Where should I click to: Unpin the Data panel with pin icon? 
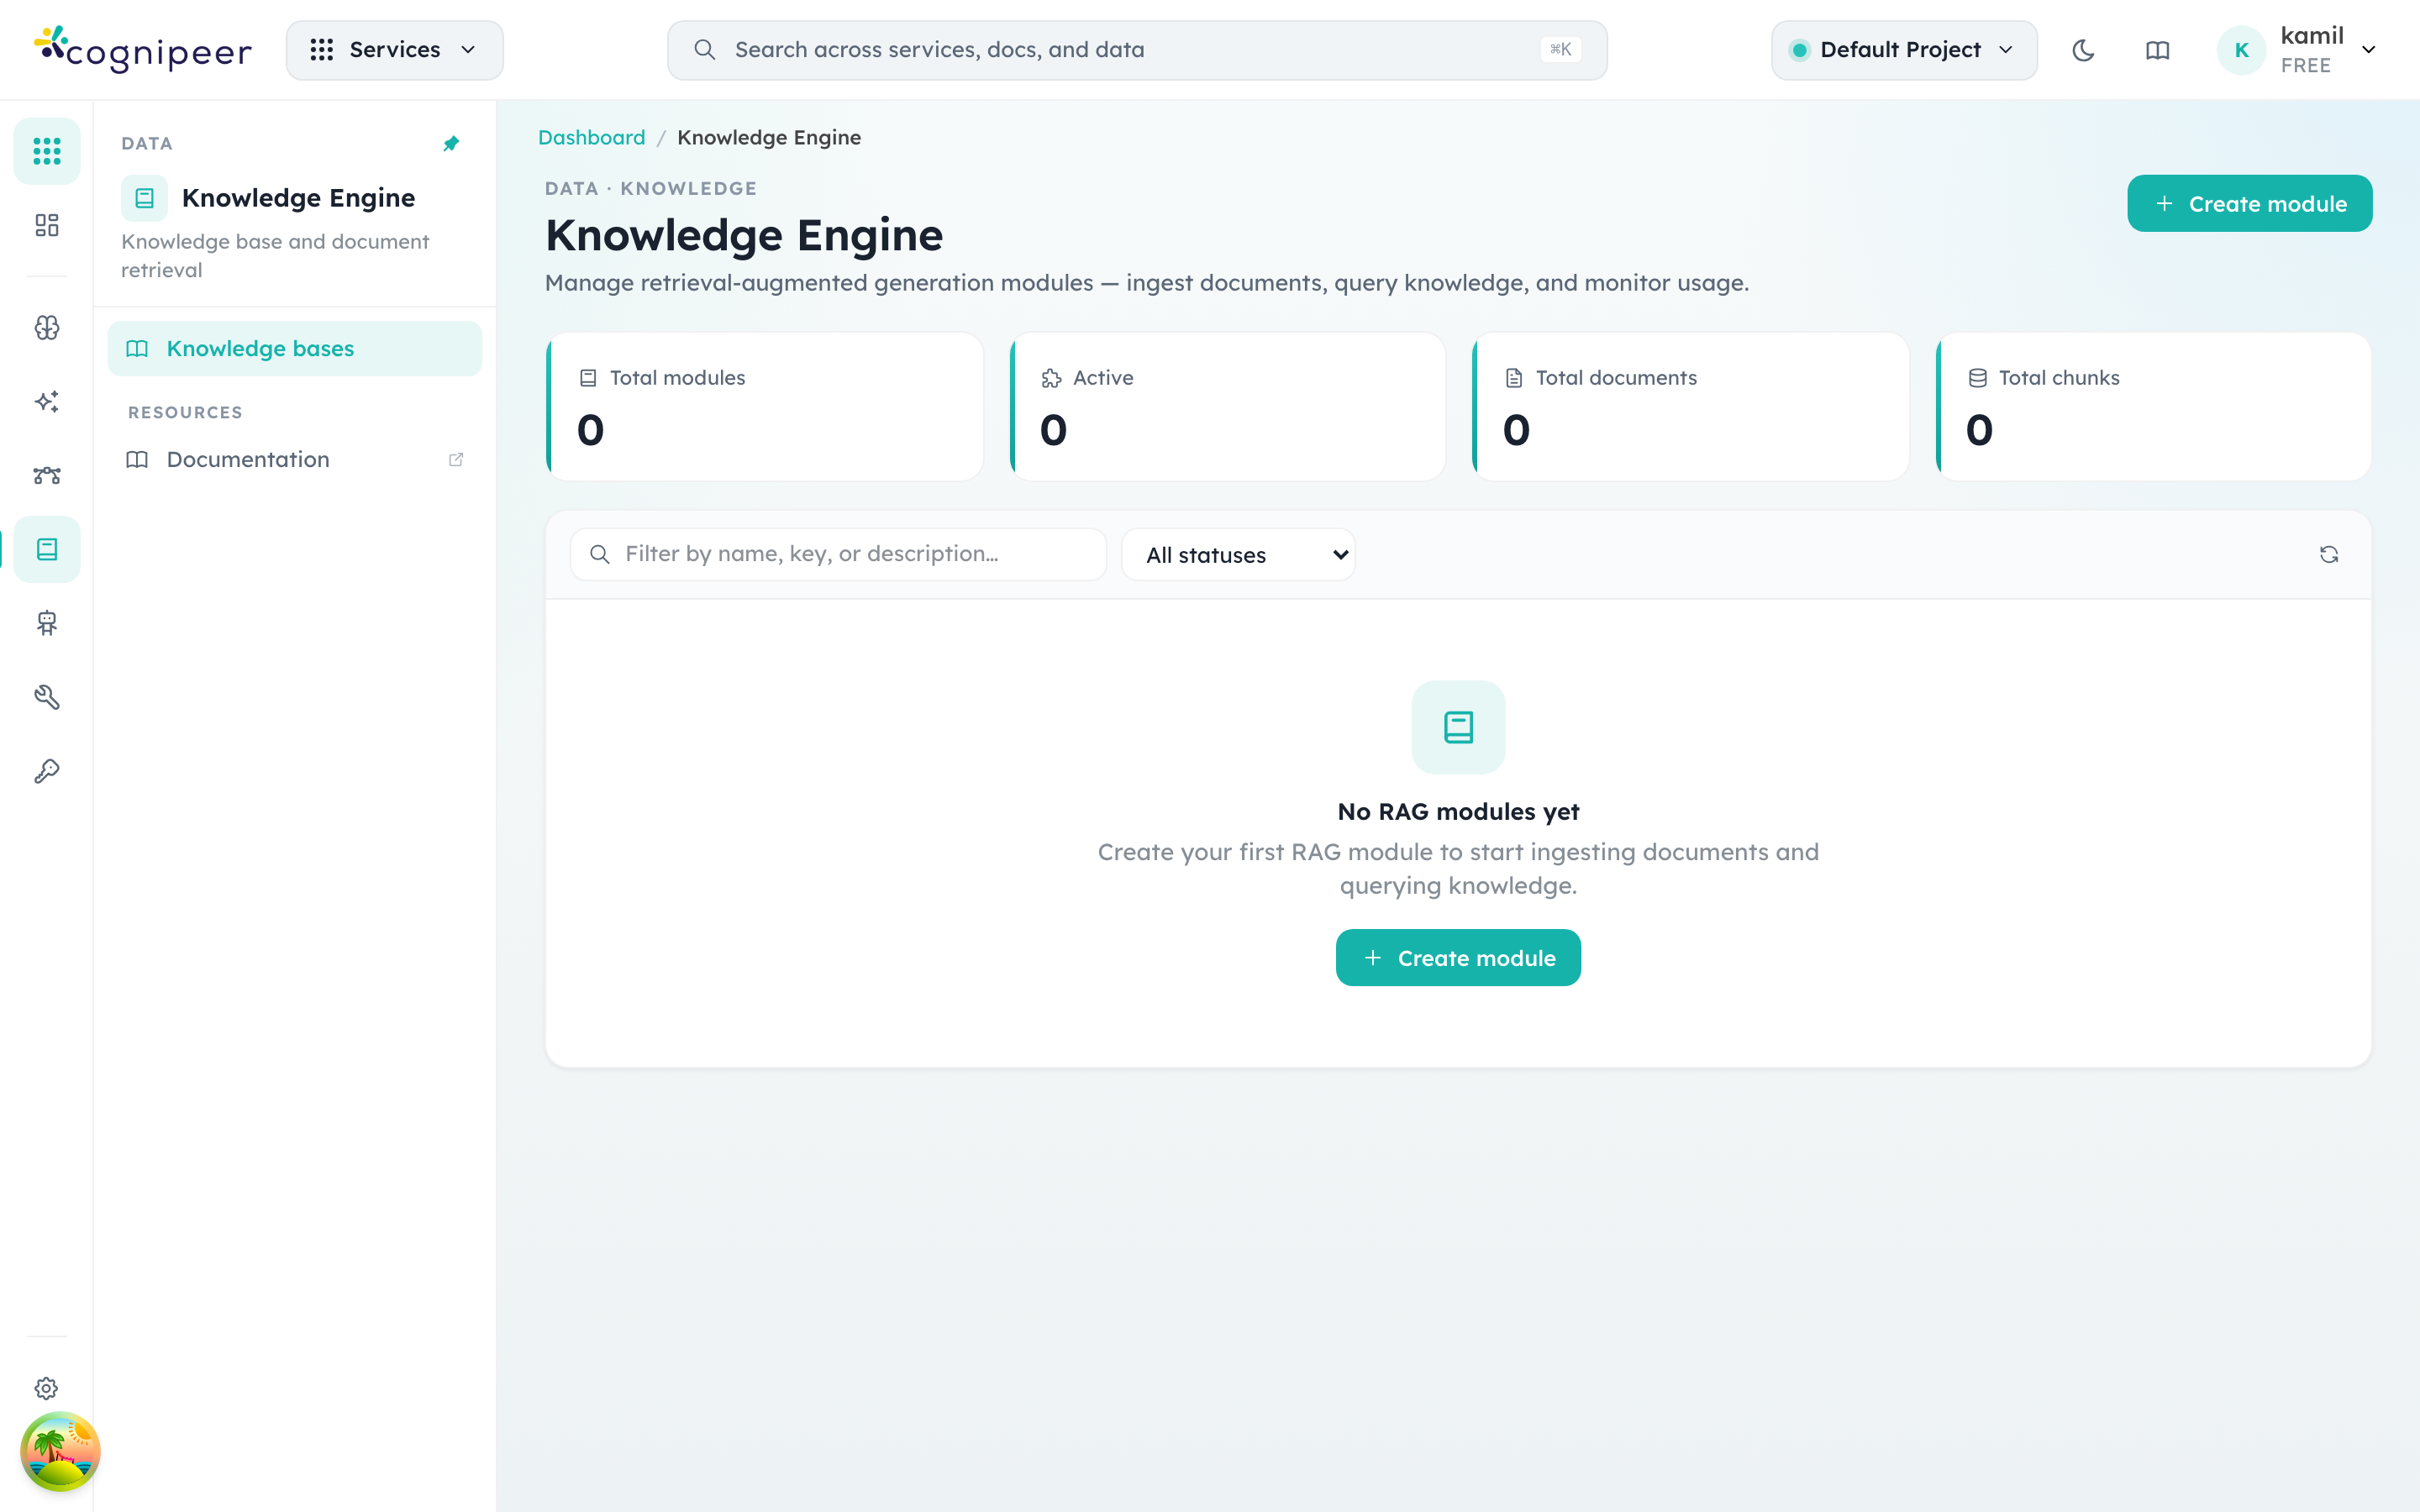(x=451, y=144)
